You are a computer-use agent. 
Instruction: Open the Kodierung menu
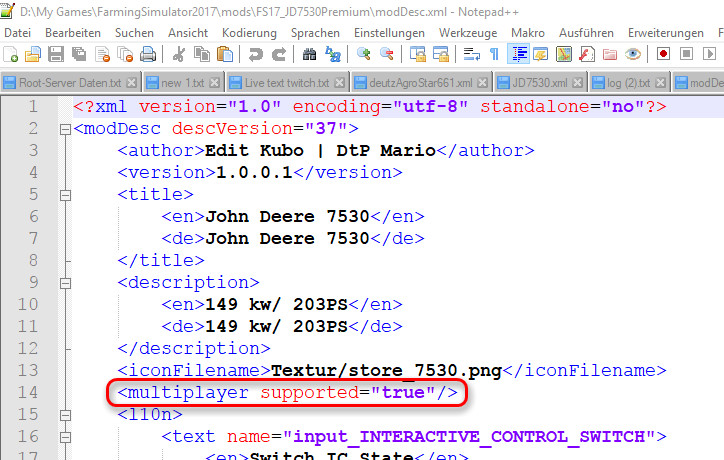(x=249, y=33)
